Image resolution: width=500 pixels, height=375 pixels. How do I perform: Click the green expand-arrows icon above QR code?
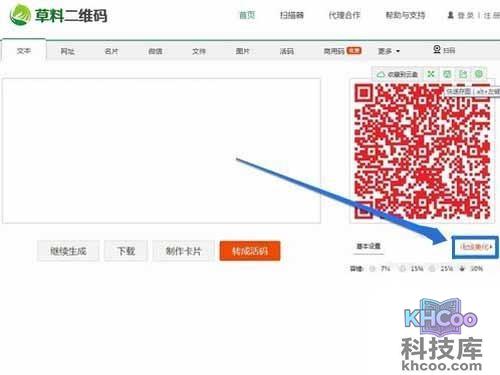(431, 74)
